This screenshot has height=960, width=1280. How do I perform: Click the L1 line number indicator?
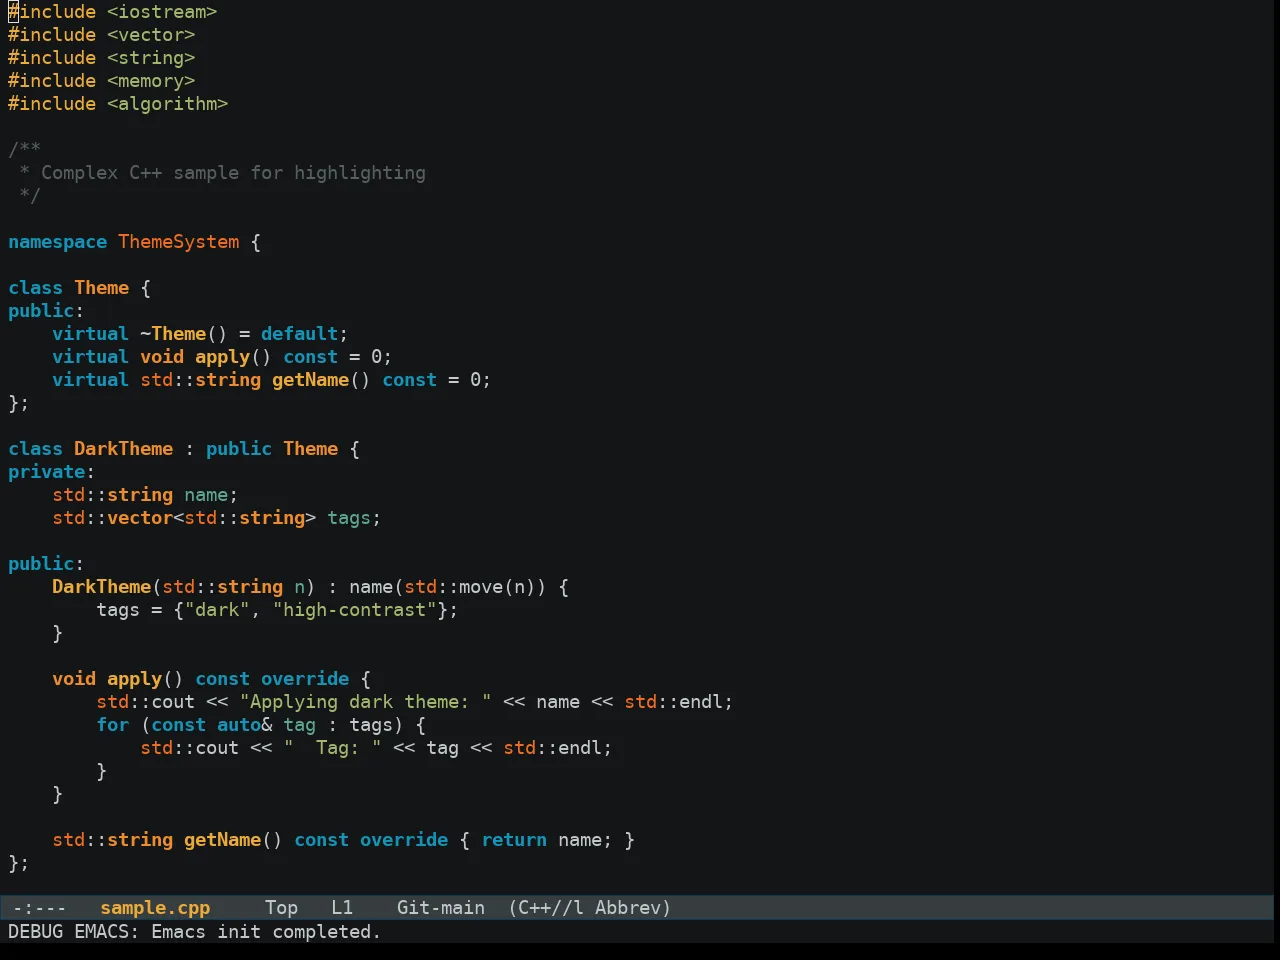342,908
